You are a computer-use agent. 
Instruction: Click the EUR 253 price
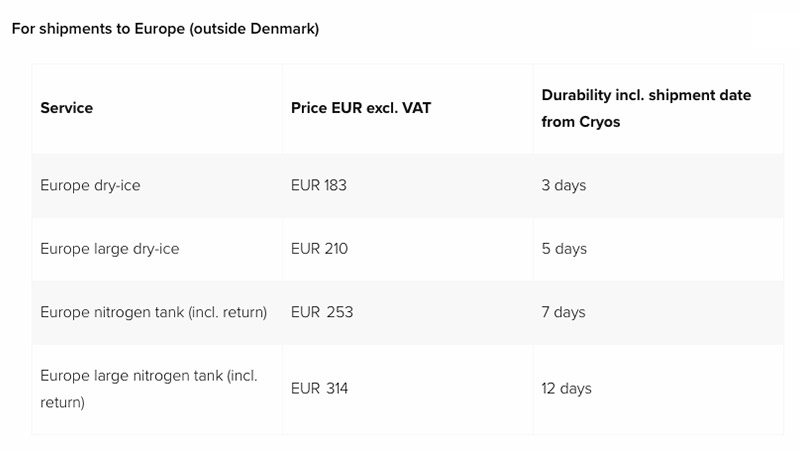click(x=321, y=312)
